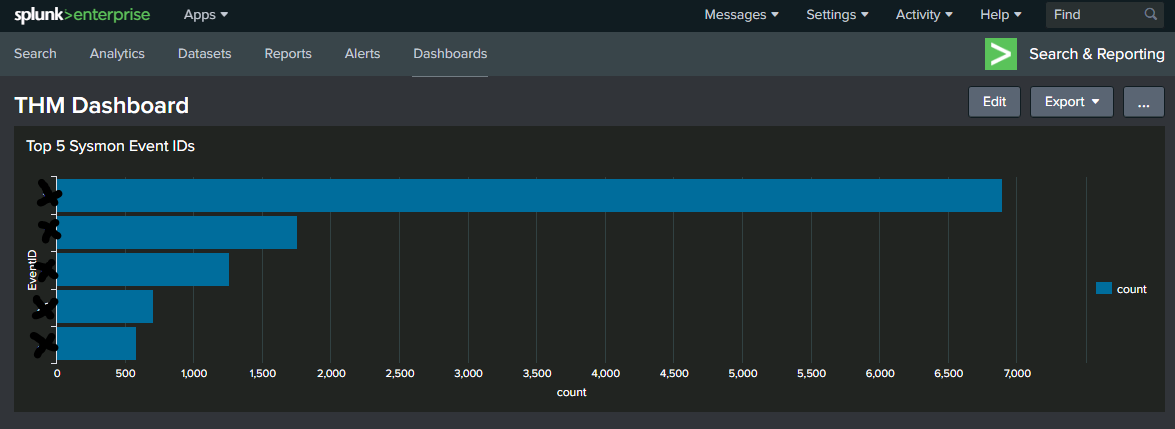
Task: Open the Apps dropdown menu
Action: [206, 15]
